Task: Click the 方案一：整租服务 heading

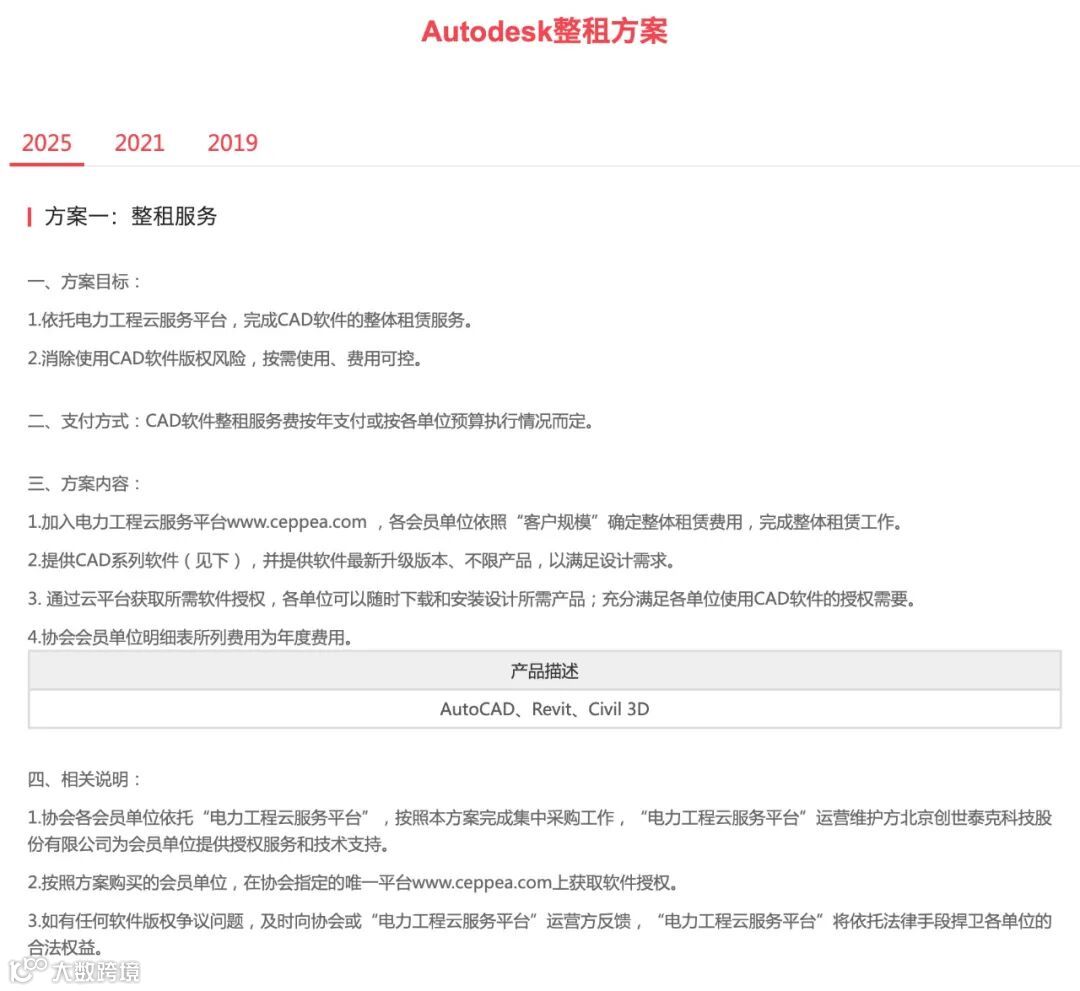Action: (130, 216)
